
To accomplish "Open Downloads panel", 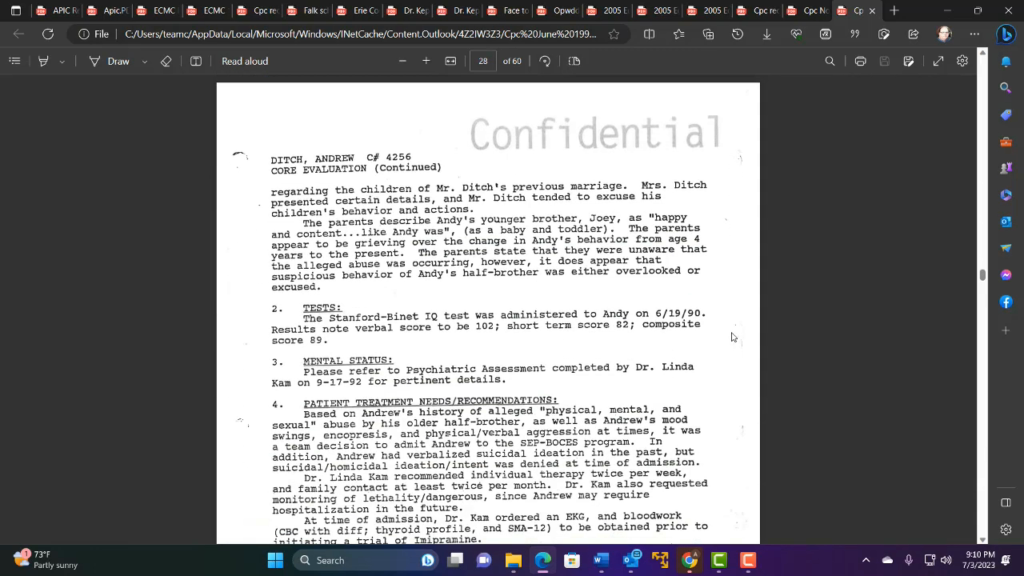I will [x=767, y=34].
